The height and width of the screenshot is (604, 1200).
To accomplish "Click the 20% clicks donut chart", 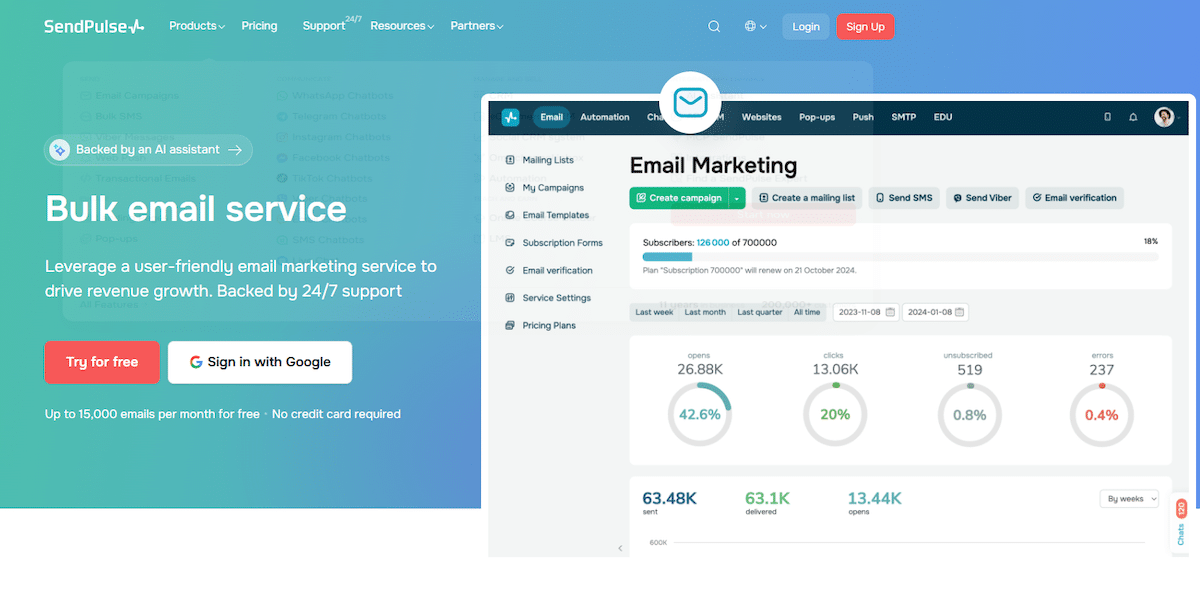I will (x=835, y=414).
